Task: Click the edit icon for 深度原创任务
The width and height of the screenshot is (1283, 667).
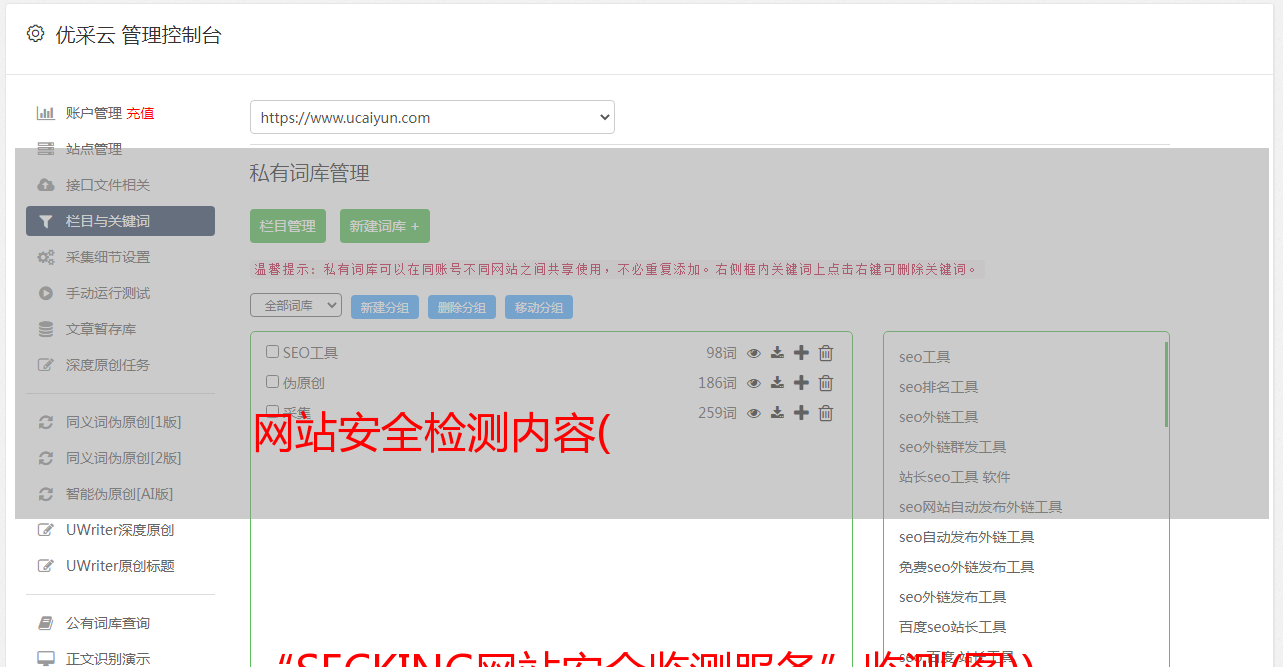Action: coord(45,365)
